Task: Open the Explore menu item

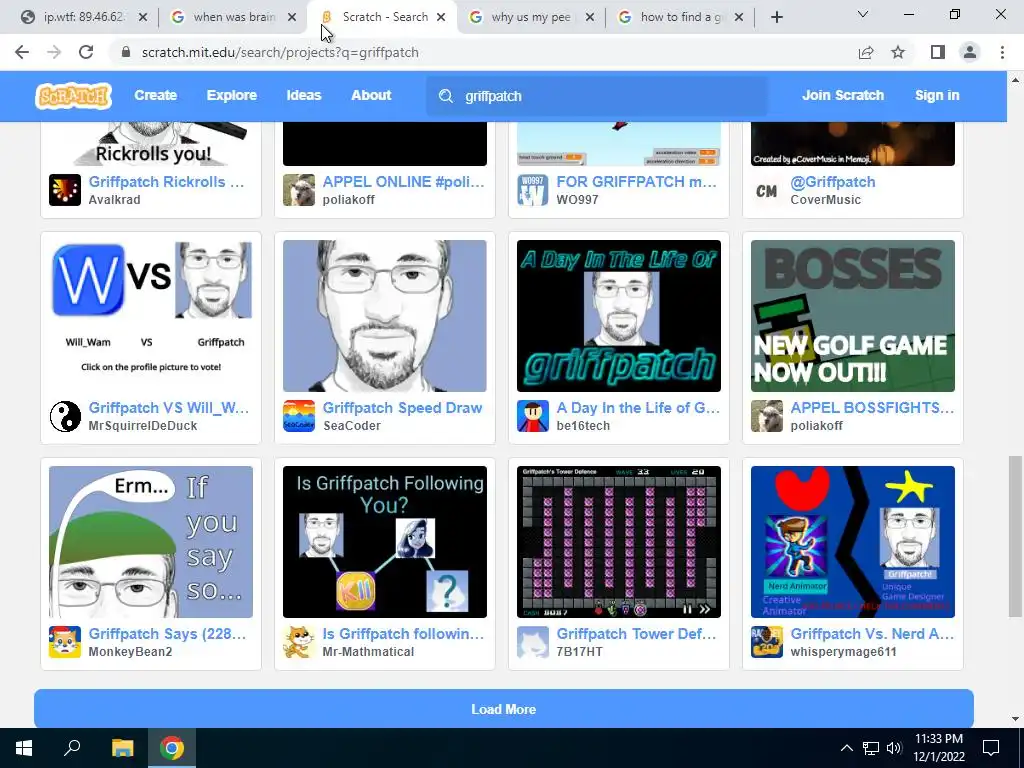Action: coord(232,95)
